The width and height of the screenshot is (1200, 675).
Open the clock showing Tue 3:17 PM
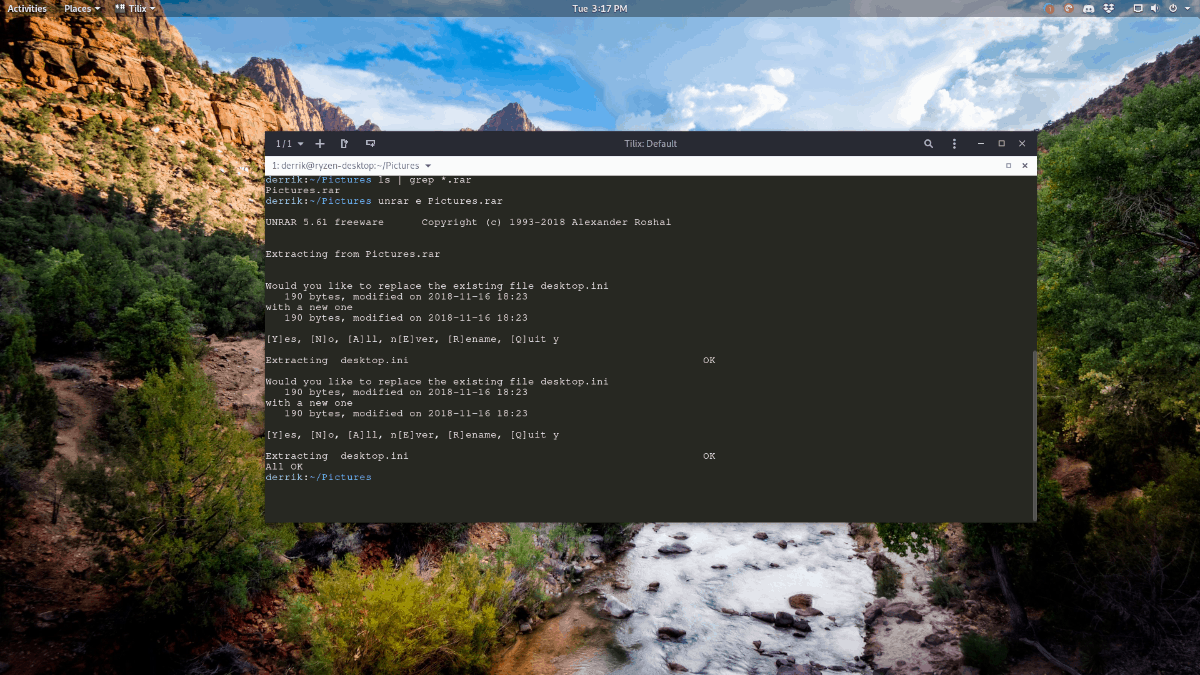600,8
